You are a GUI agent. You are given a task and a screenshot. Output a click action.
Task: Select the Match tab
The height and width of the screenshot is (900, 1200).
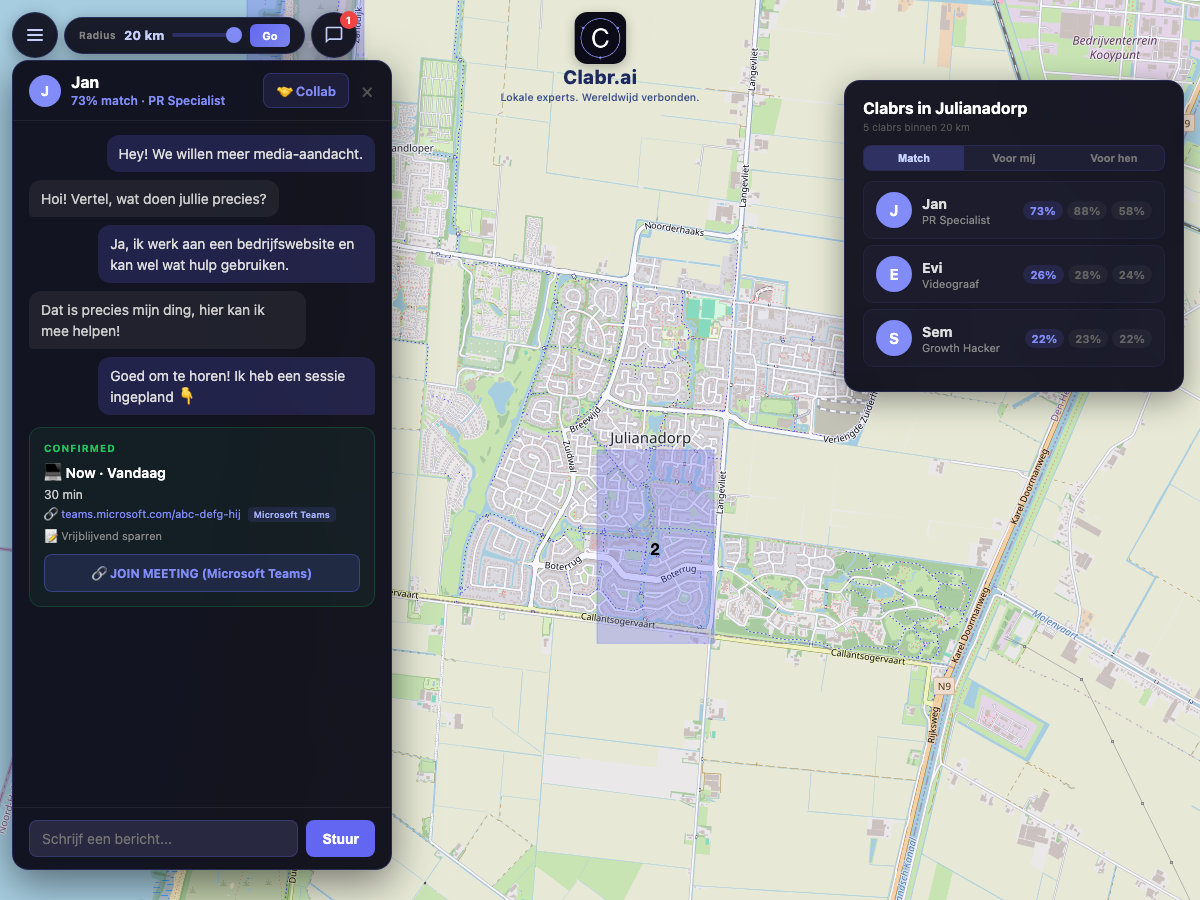click(x=913, y=158)
